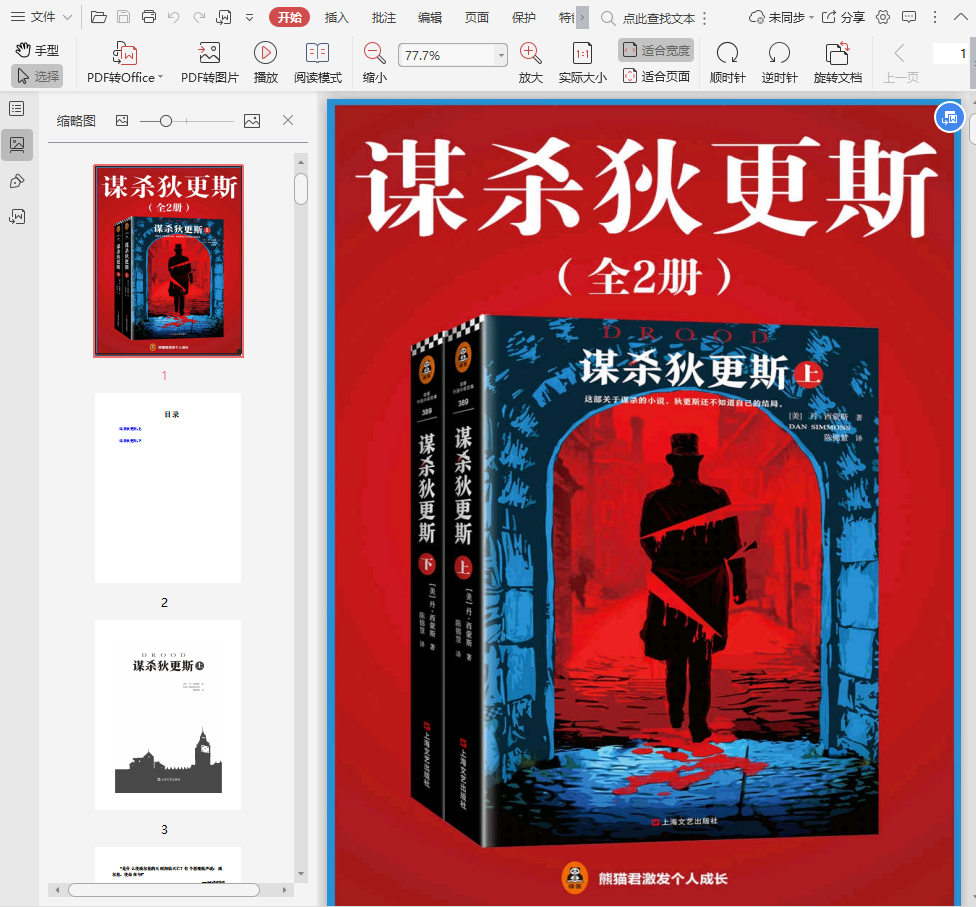Switch to the 批注 tab
This screenshot has width=976, height=907.
point(383,17)
